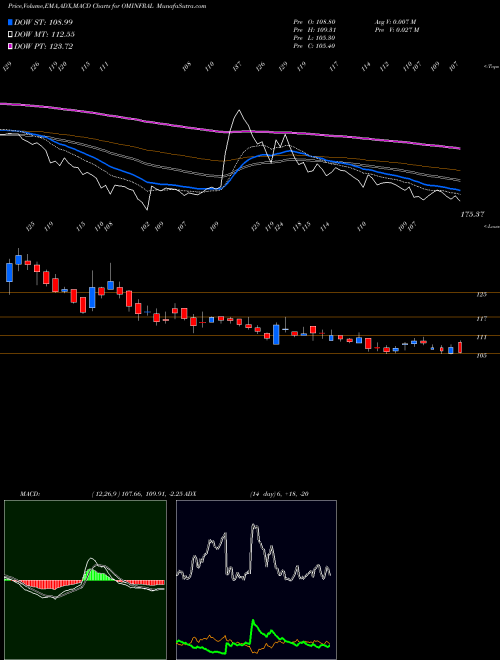
Task: Click the ADX (14 day) values text
Action: click(x=279, y=494)
